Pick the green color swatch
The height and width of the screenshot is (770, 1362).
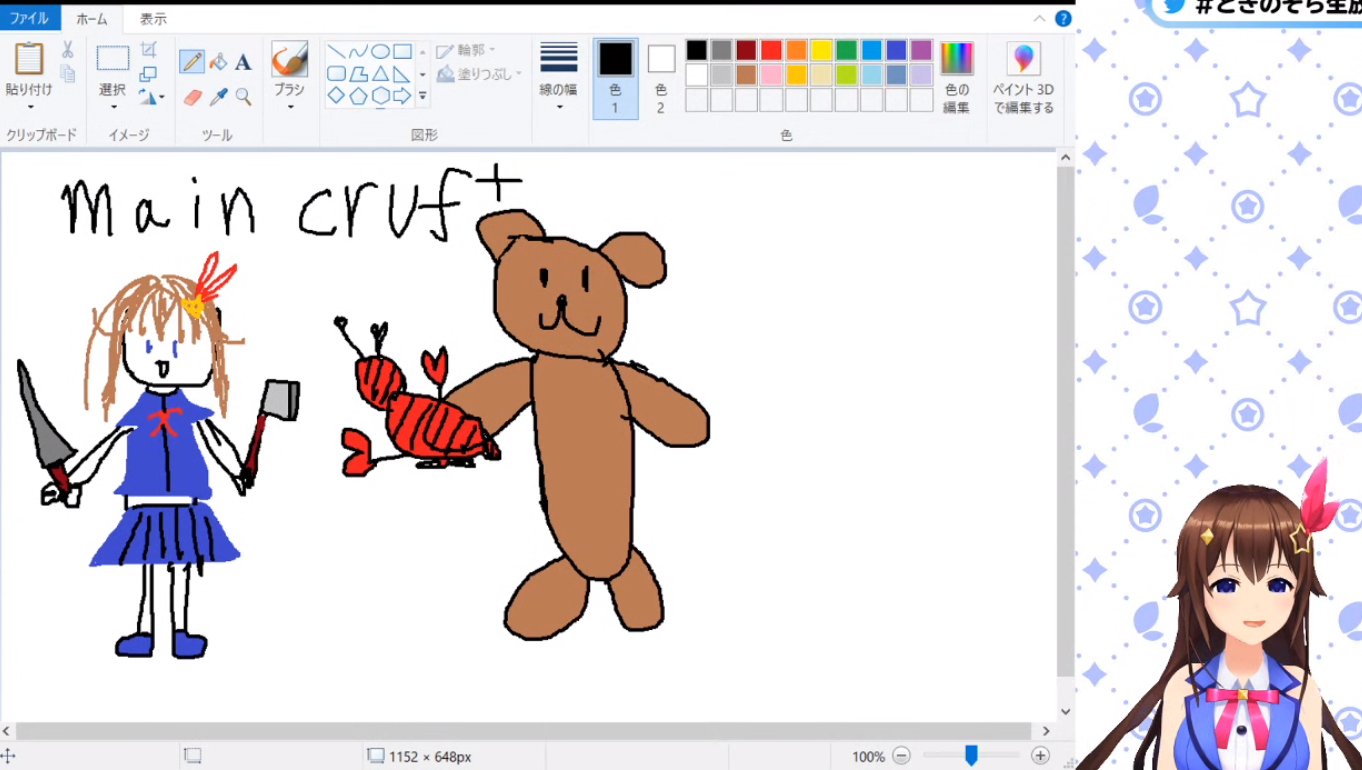846,51
